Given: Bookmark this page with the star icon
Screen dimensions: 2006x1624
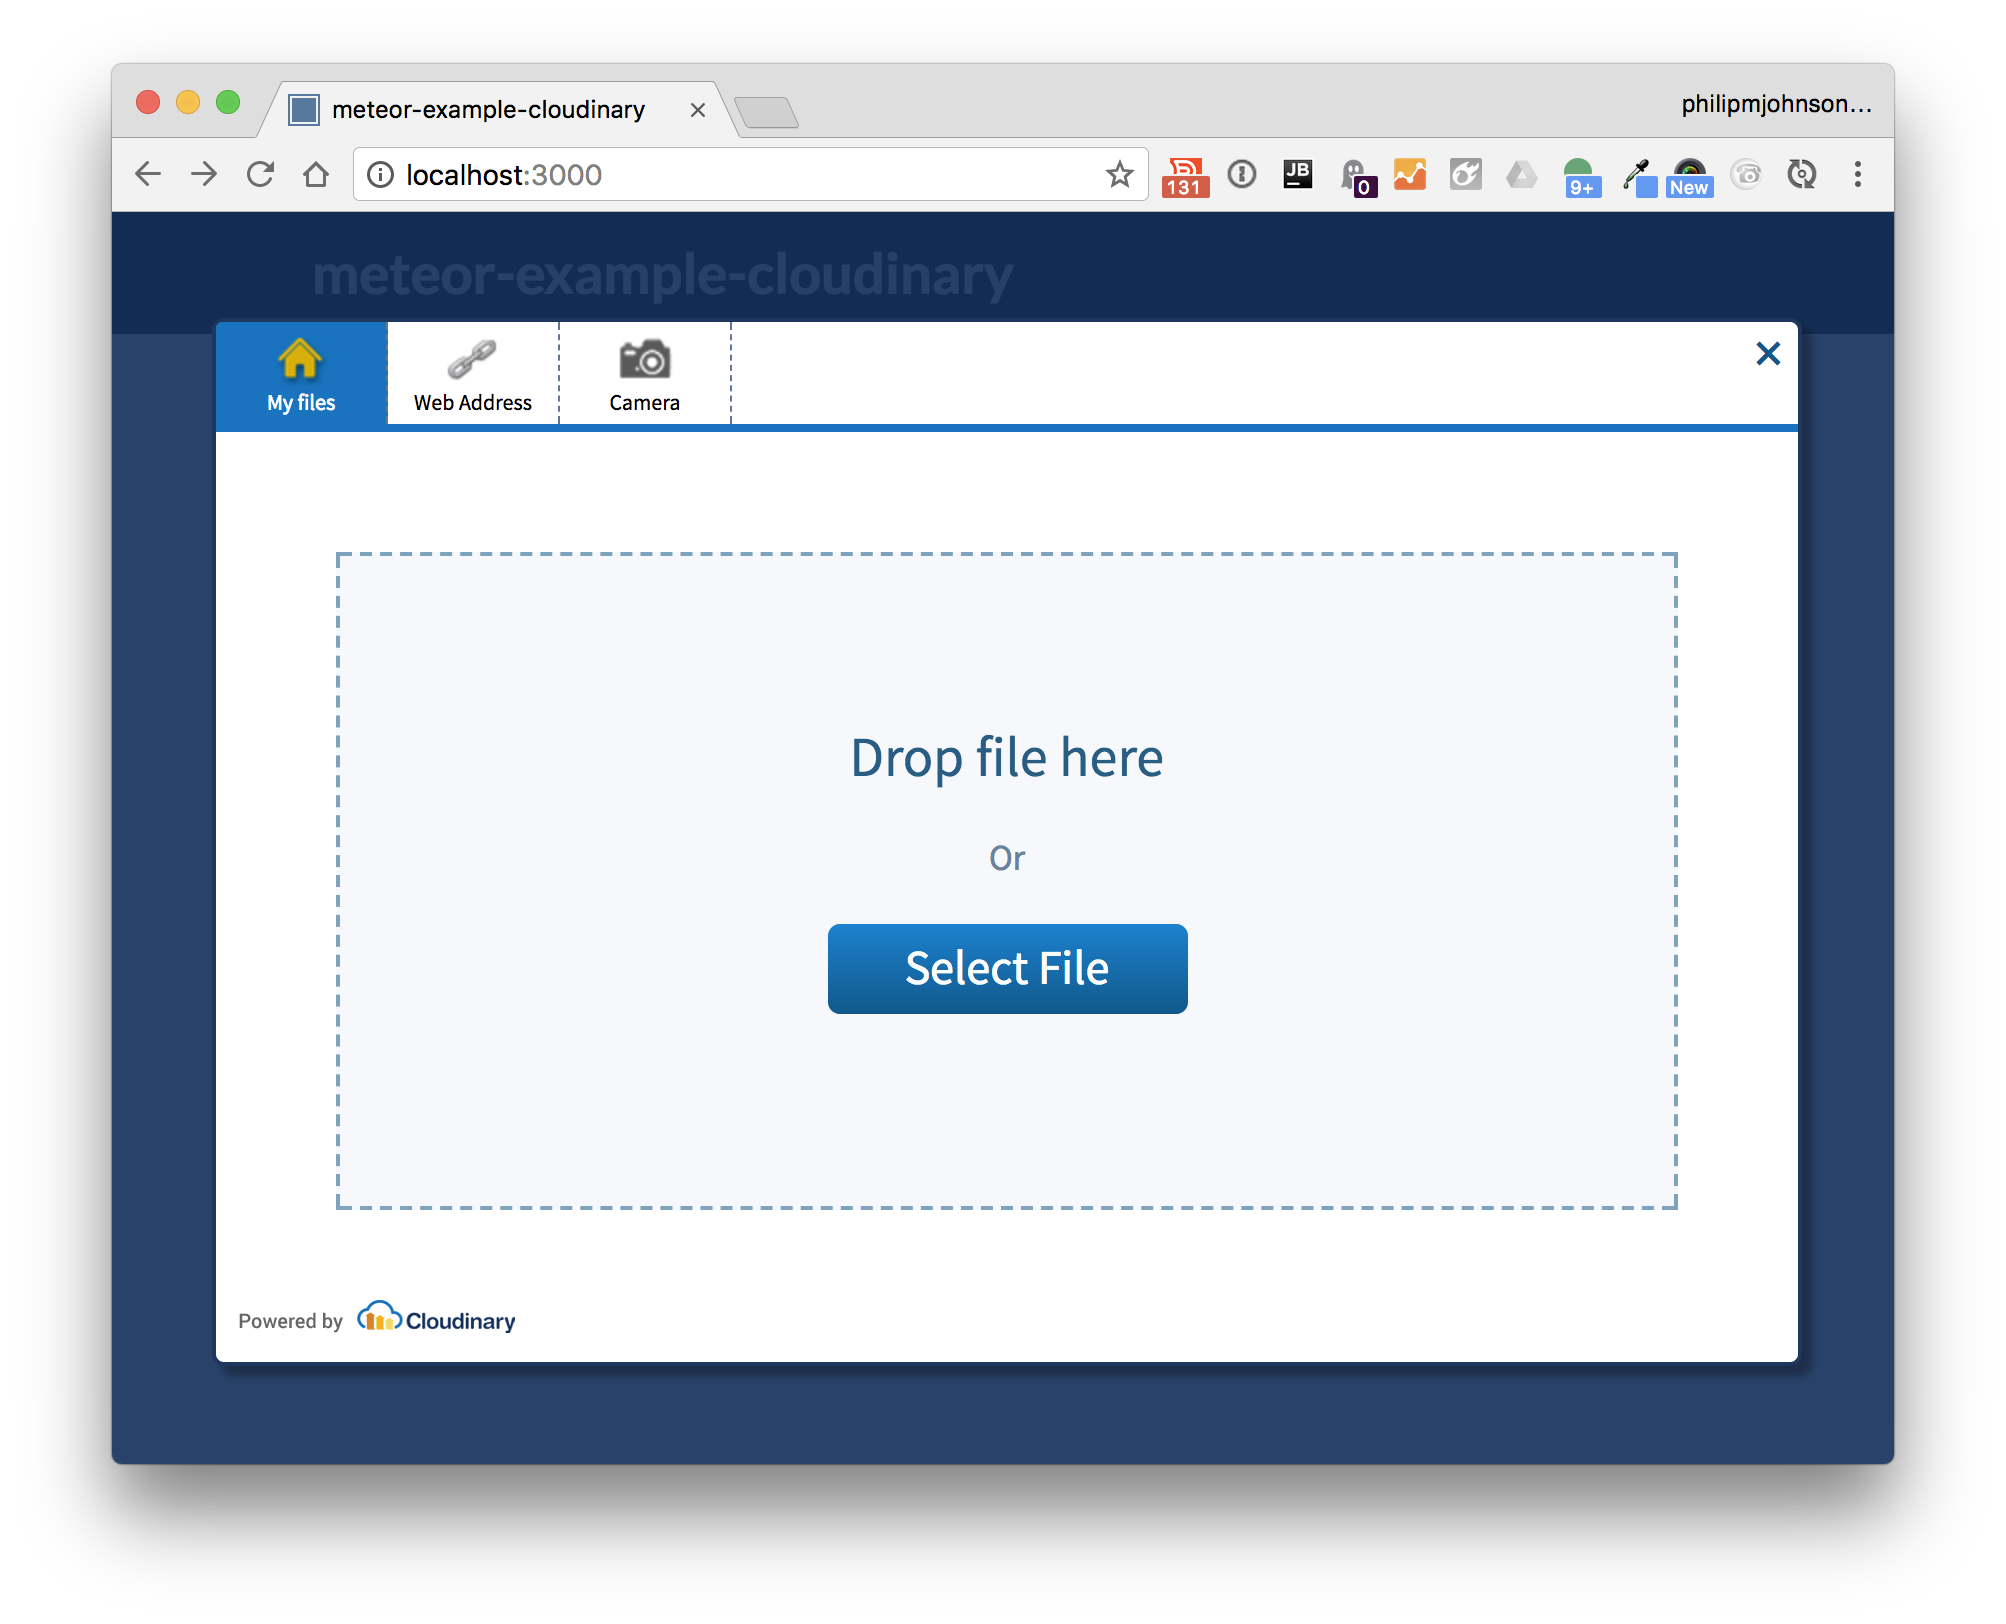Looking at the screenshot, I should point(1119,174).
